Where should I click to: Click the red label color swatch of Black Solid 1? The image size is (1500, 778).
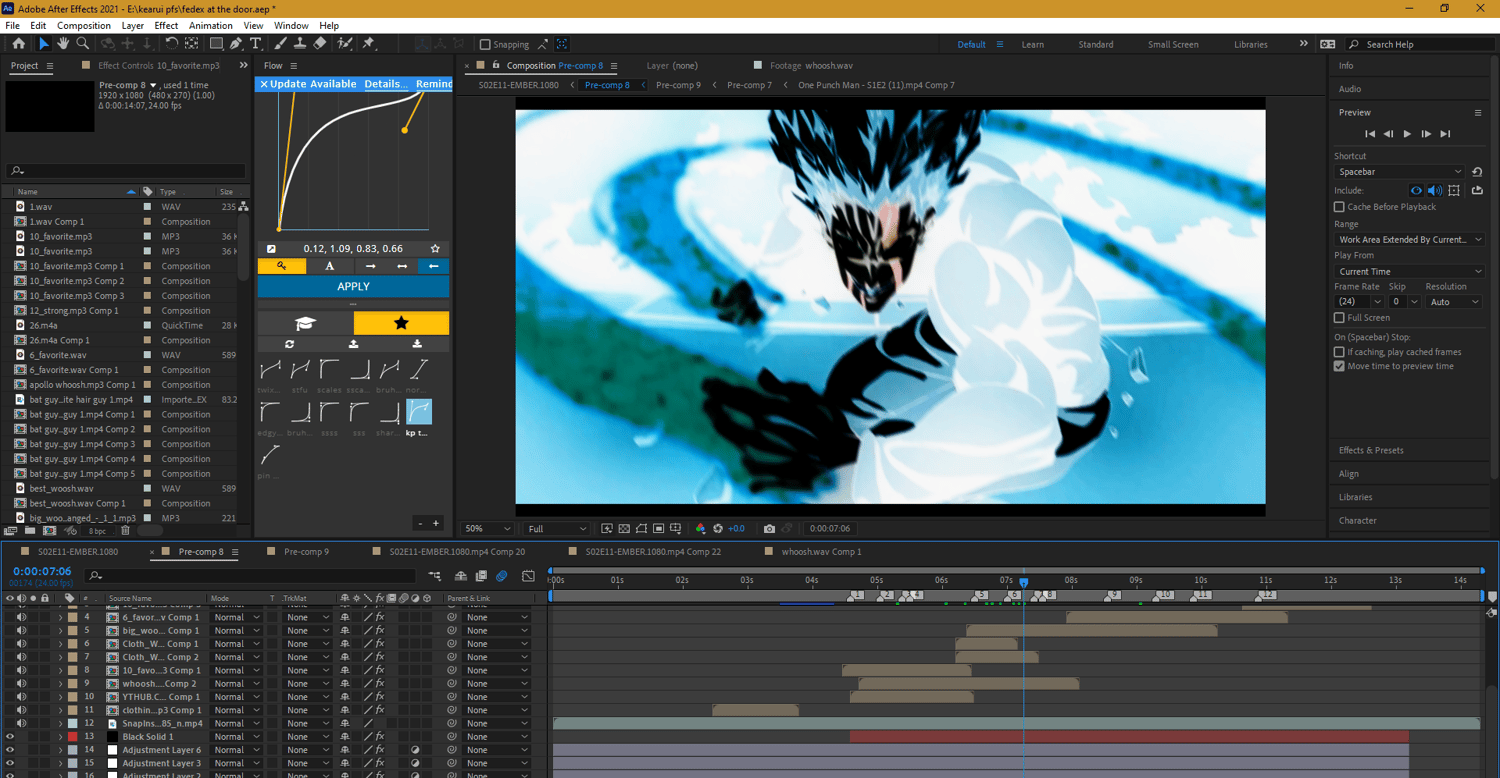(x=72, y=737)
